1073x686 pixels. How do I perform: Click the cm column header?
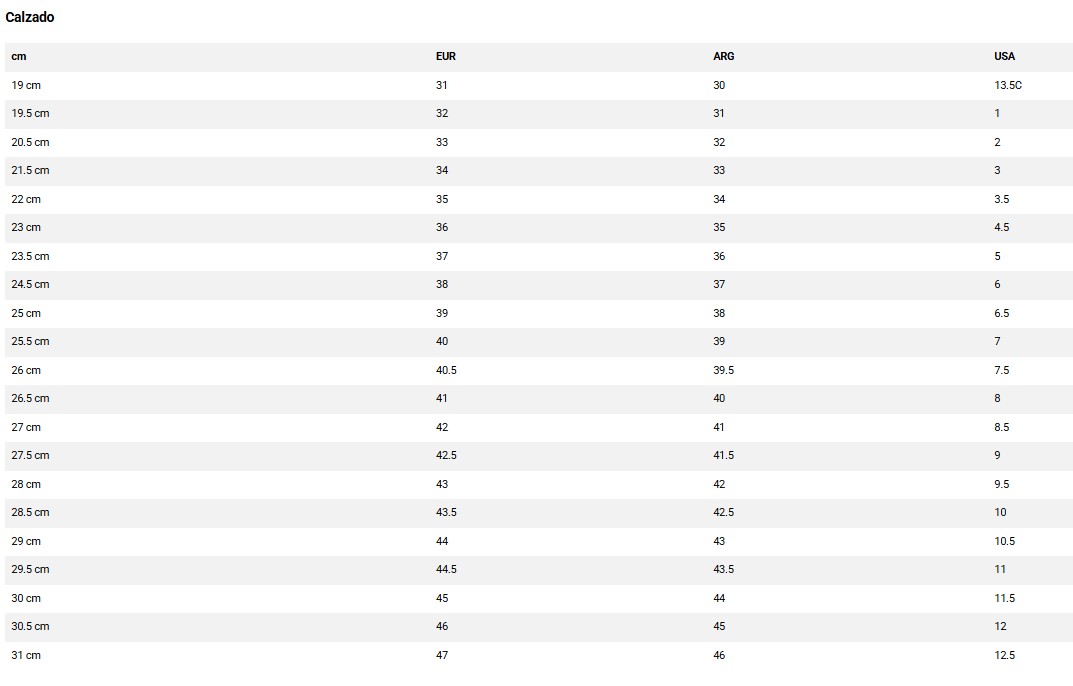click(19, 56)
